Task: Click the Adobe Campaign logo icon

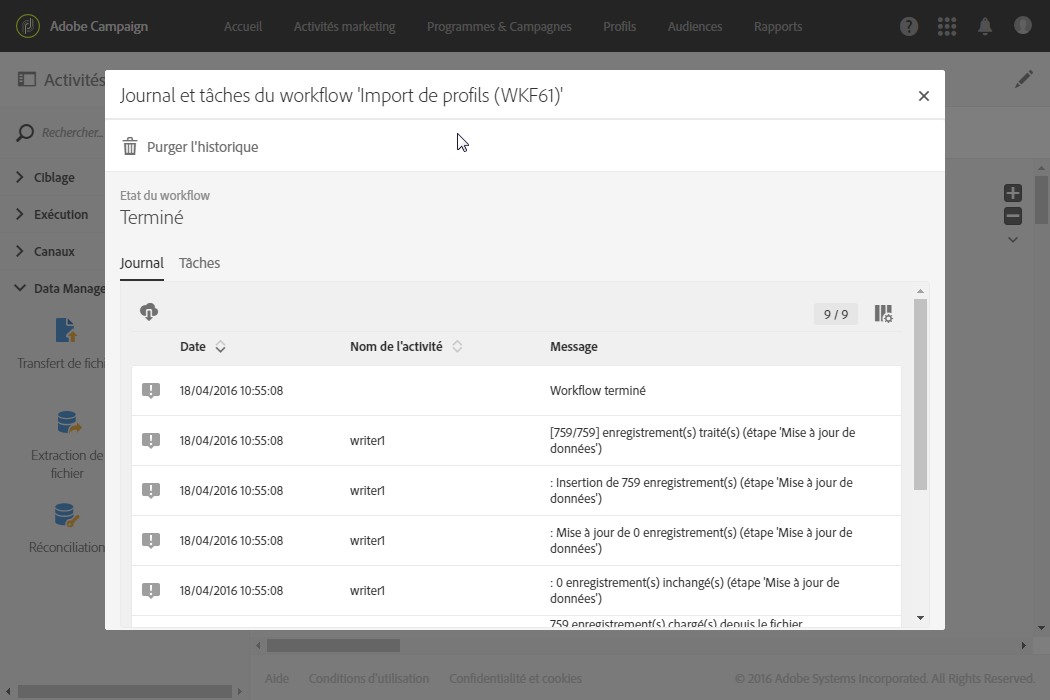Action: [27, 26]
